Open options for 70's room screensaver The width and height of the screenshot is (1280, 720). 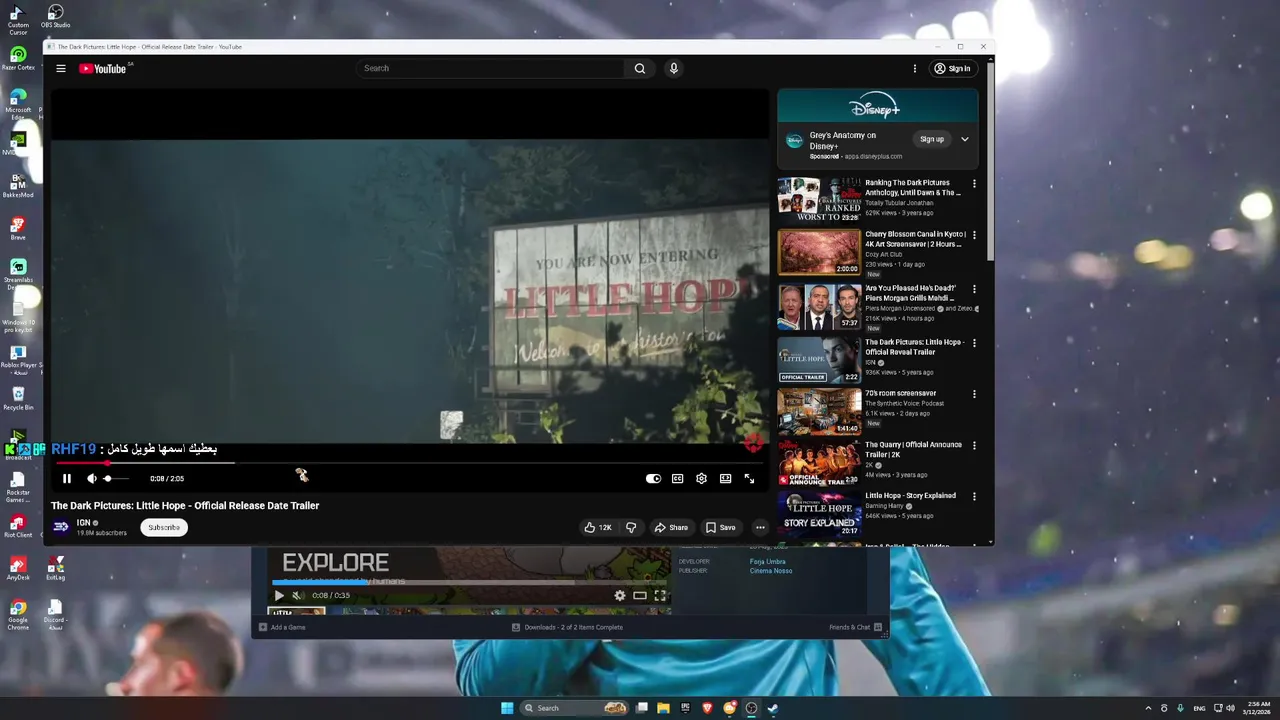click(974, 394)
